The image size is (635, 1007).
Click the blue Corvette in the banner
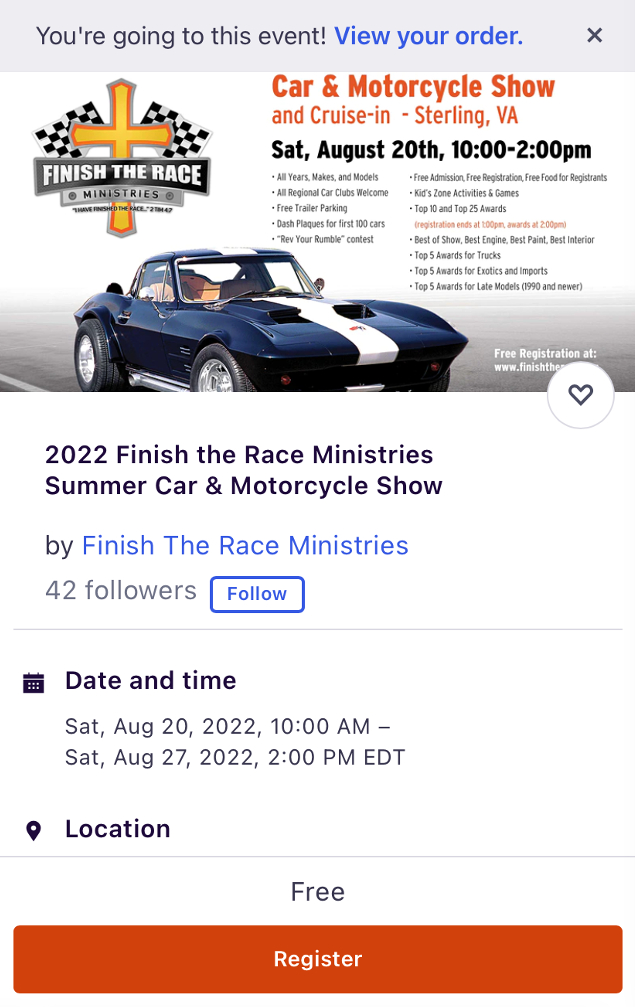260,320
